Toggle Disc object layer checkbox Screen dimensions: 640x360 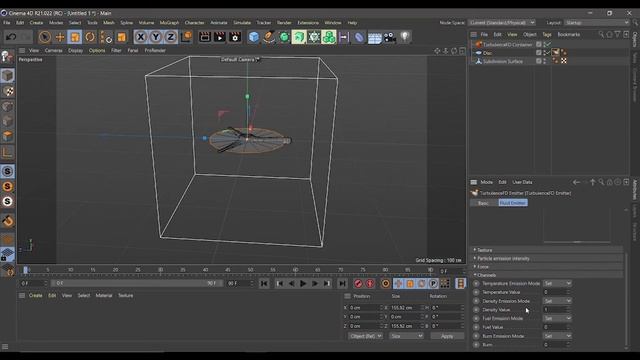click(x=539, y=53)
